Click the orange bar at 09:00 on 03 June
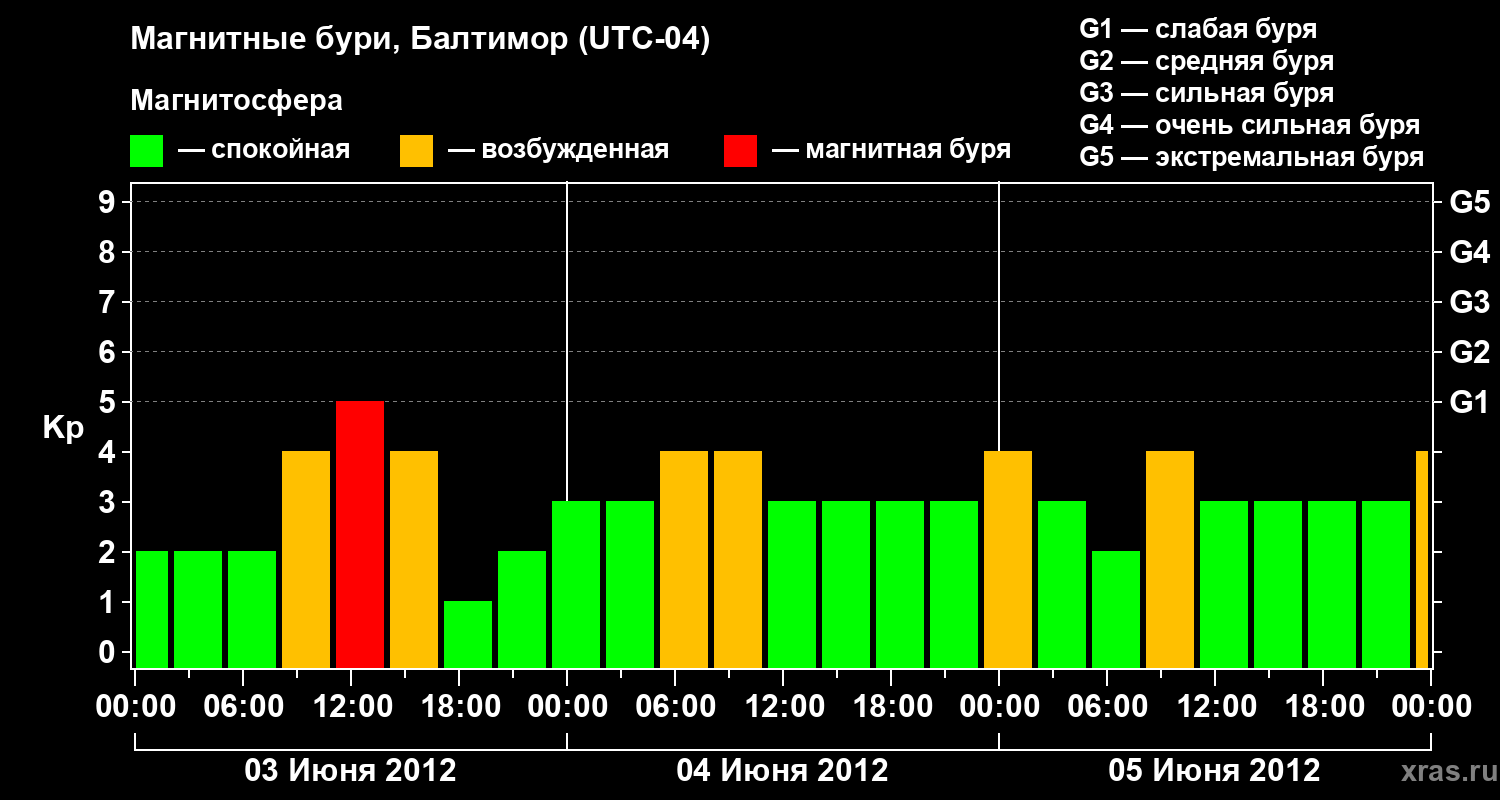Screen dimensions: 1500x800 click(306, 559)
